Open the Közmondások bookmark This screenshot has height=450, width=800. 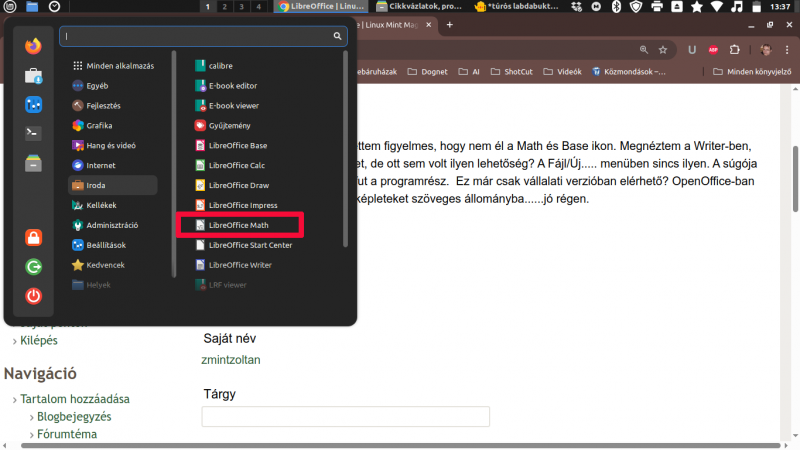point(629,72)
